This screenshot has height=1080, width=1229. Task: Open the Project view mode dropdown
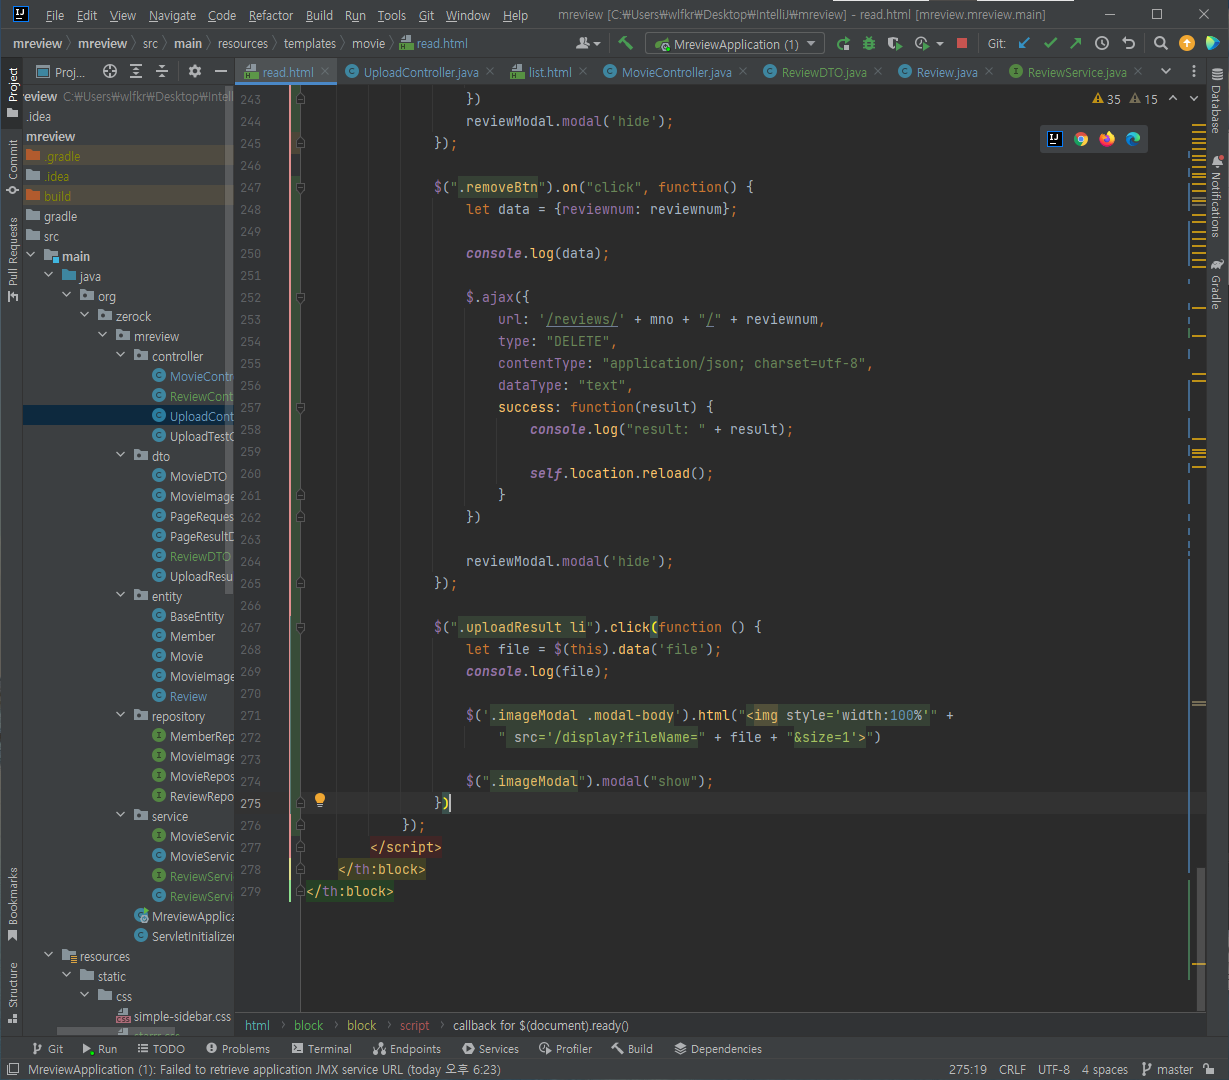(63, 72)
